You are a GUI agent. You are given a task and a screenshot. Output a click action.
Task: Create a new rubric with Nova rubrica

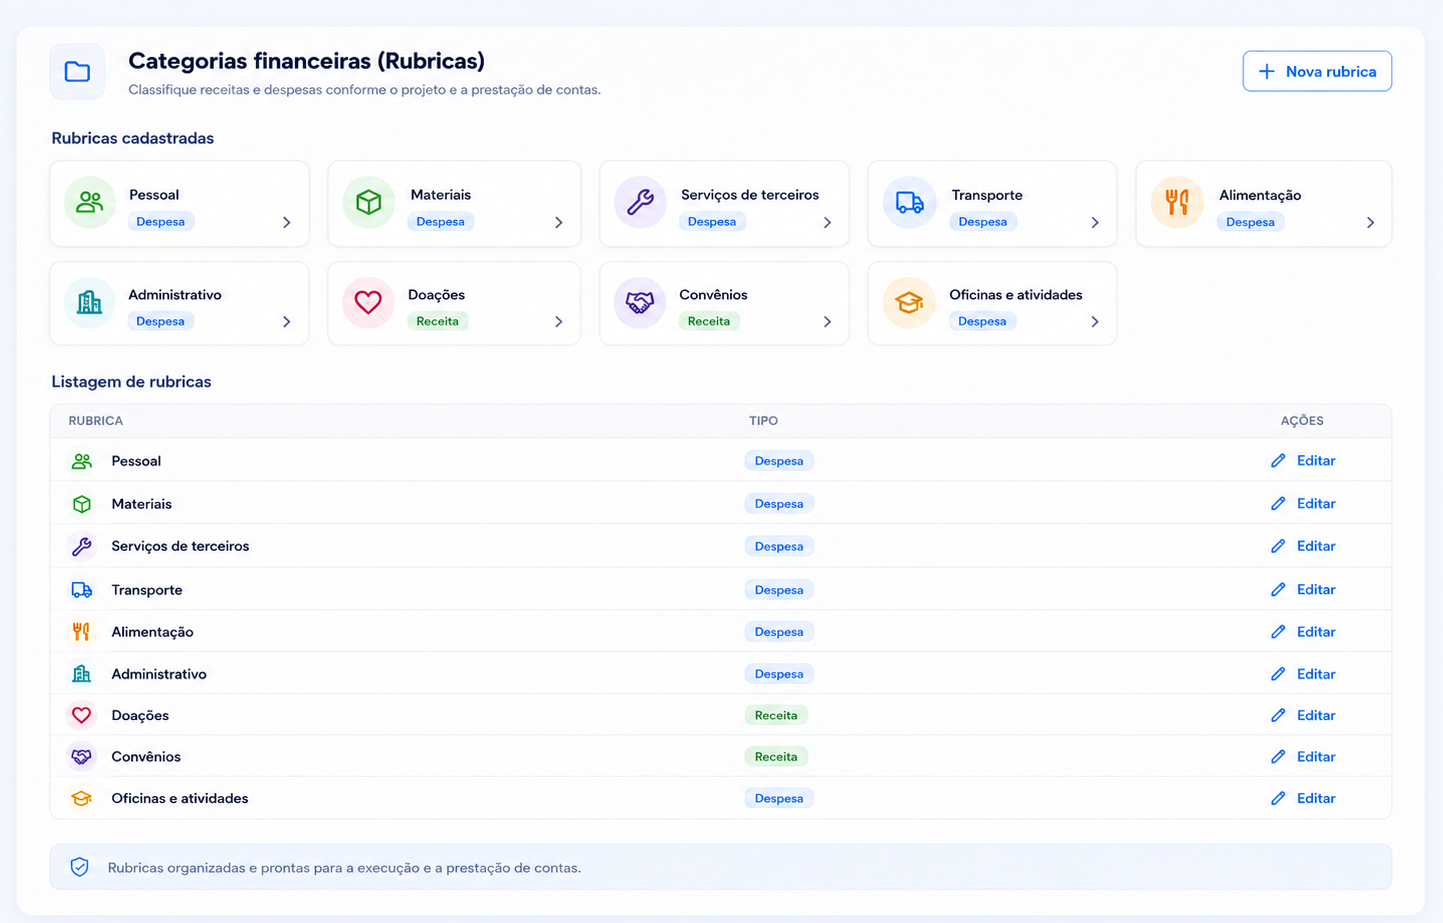[x=1317, y=71]
